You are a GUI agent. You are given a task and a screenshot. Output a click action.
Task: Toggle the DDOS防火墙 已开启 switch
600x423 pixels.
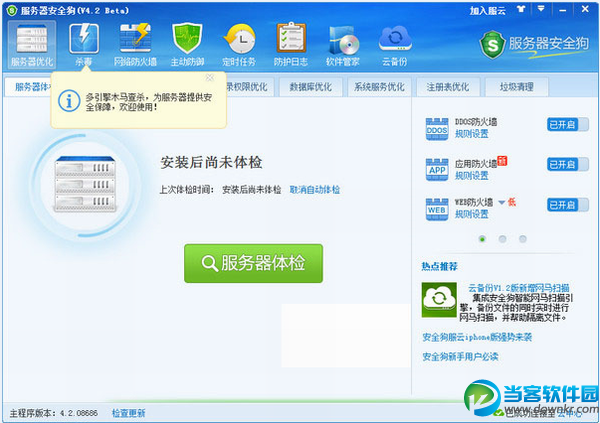click(x=567, y=124)
